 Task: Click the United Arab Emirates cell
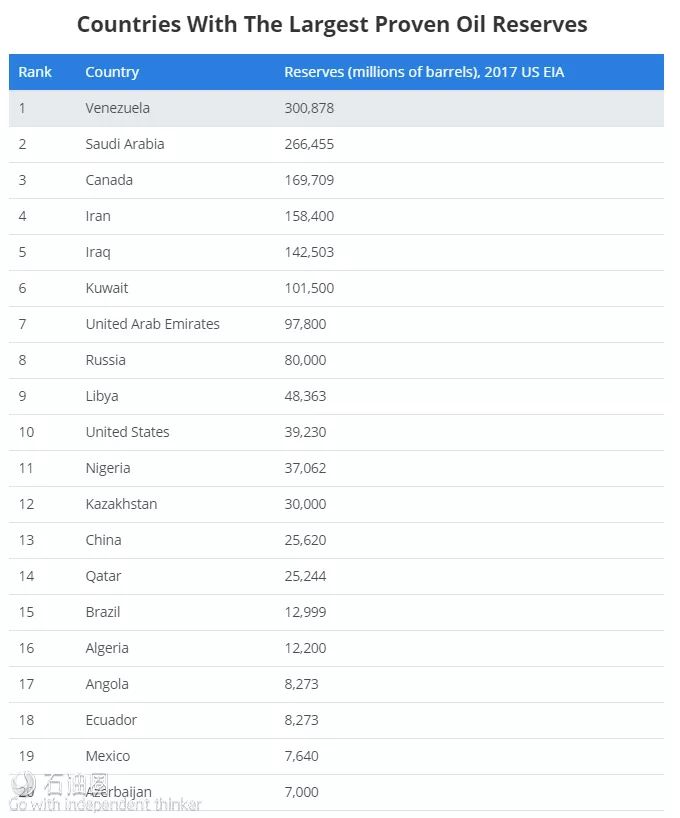[x=152, y=324]
